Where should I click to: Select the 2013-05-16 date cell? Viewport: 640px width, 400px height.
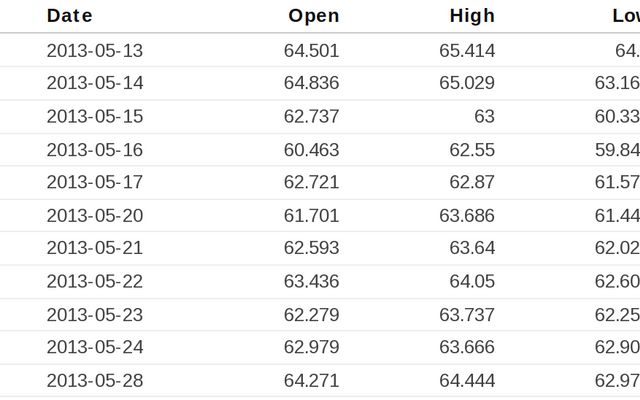pyautogui.click(x=95, y=150)
